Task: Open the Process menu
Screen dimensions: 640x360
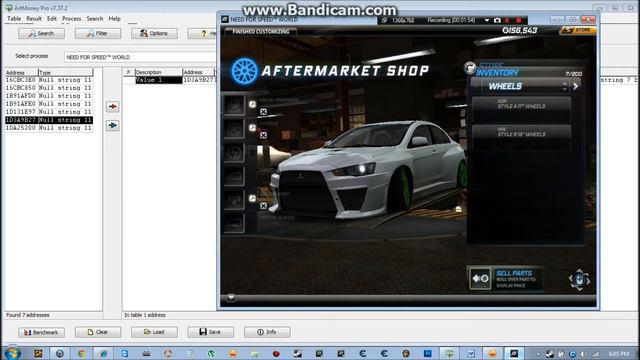Action: click(x=71, y=19)
